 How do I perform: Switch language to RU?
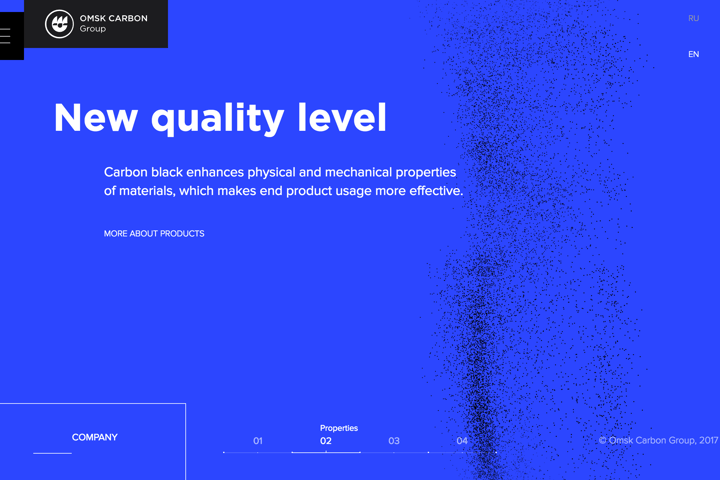click(x=693, y=18)
